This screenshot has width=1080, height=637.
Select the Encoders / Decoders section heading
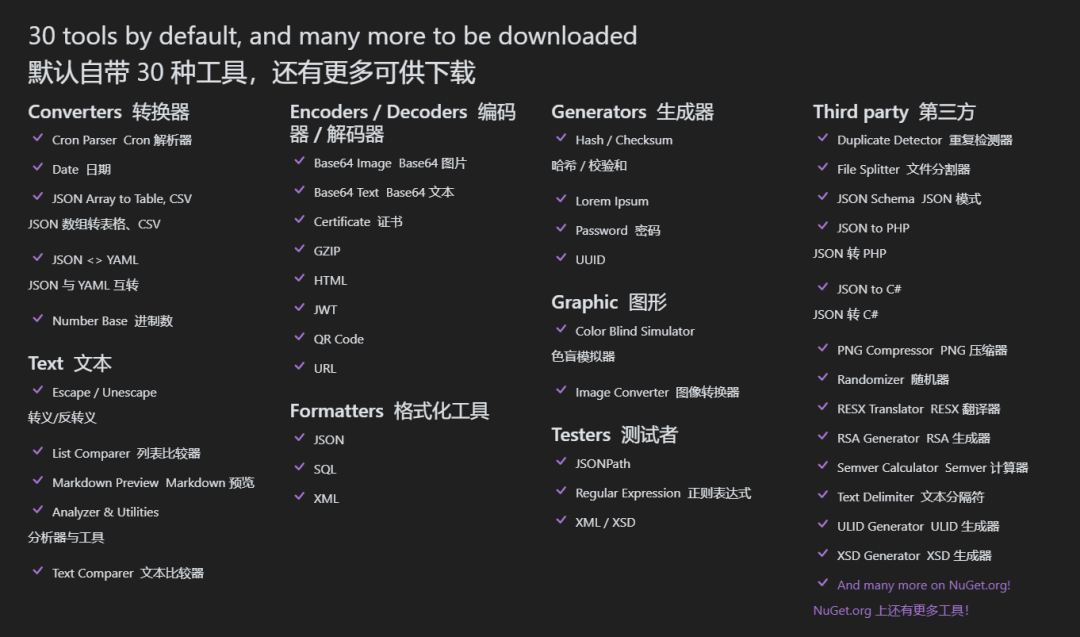pos(402,122)
